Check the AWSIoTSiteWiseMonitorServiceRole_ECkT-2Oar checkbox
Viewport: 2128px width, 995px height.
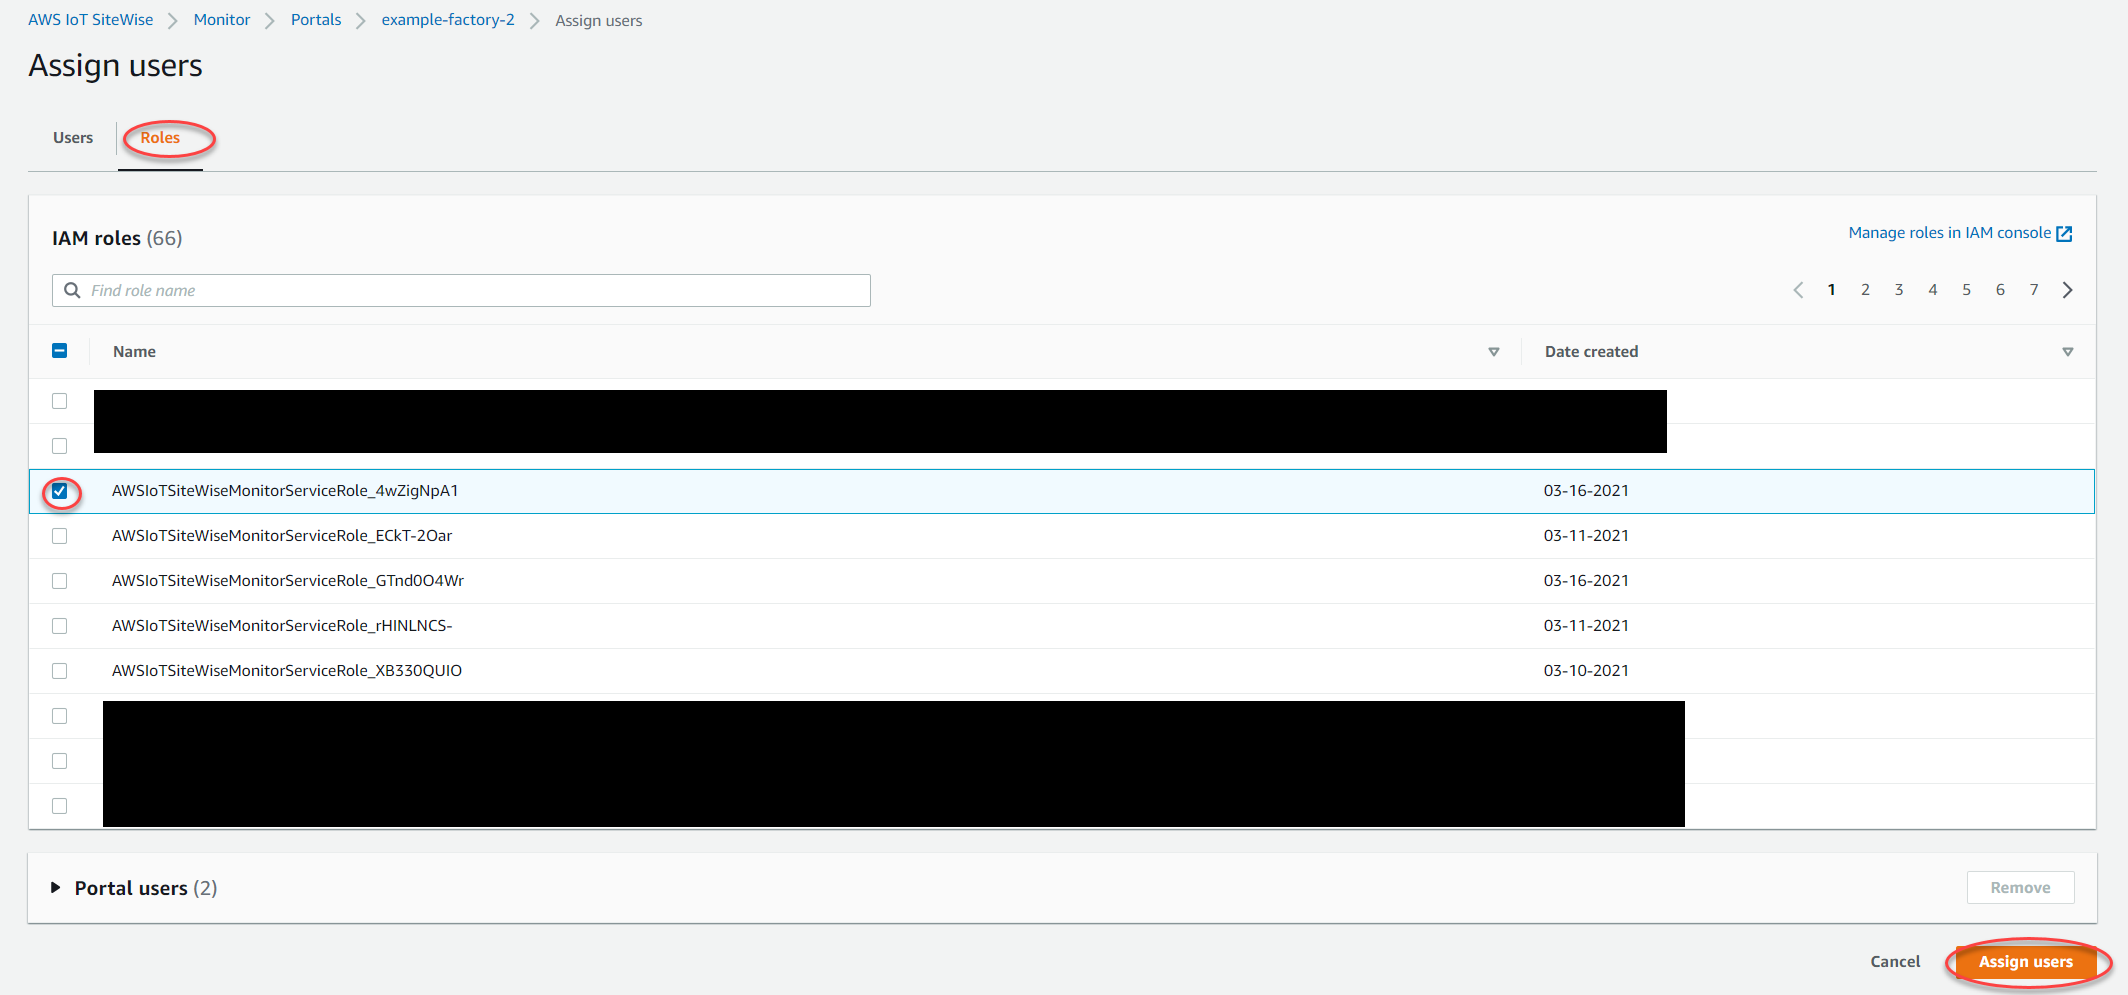point(59,535)
